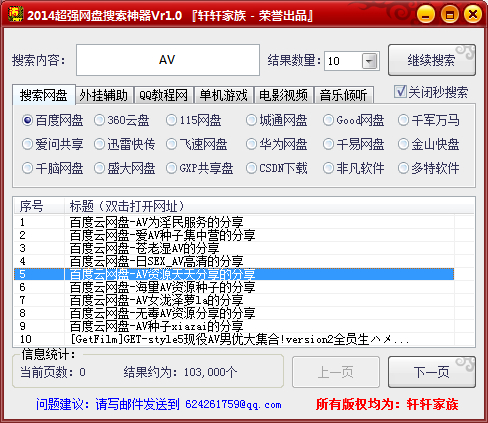Click the 下一页 button
The height and width of the screenshot is (423, 488).
432,372
